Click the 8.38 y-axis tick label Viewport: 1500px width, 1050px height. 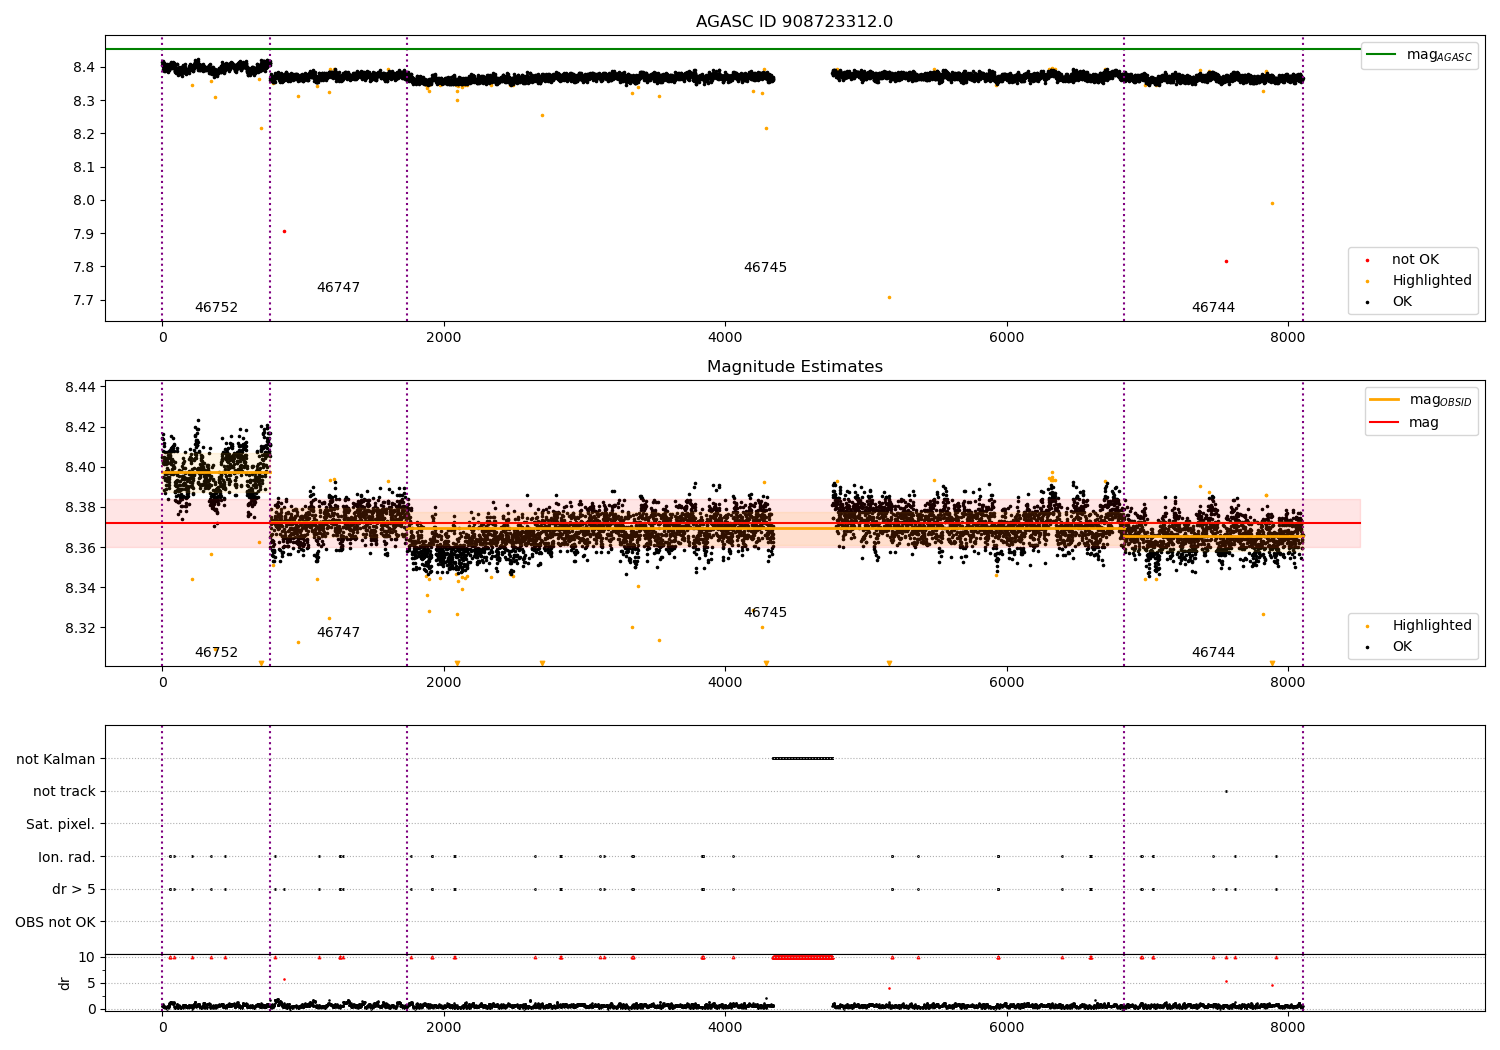(x=80, y=508)
